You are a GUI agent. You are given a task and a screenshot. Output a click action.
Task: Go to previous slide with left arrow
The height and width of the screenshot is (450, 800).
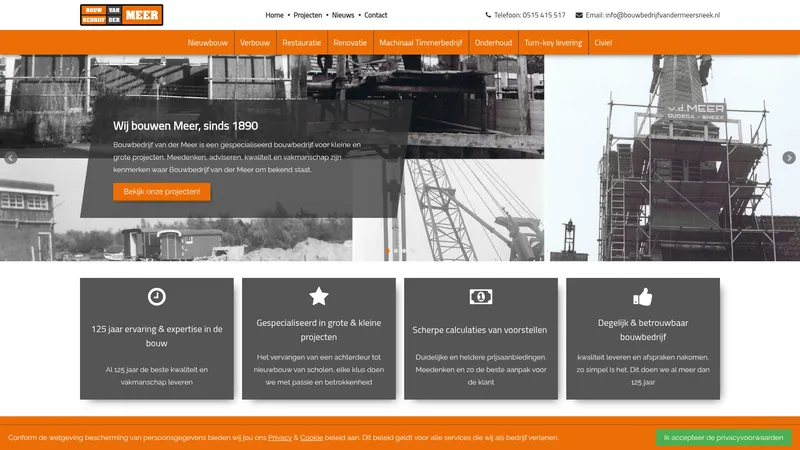pos(11,158)
